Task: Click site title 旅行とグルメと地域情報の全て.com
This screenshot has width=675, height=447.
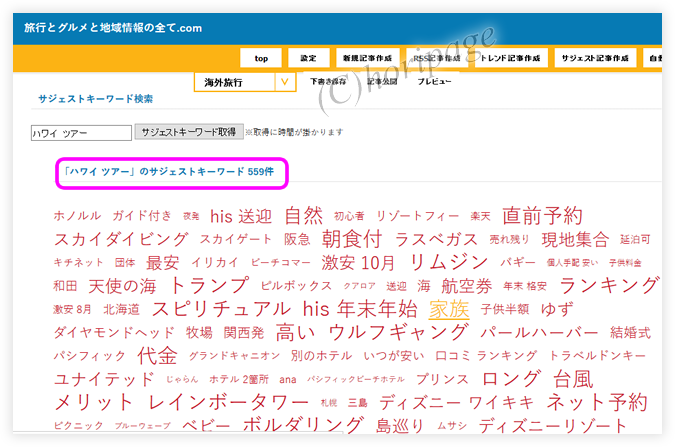Action: coord(113,28)
